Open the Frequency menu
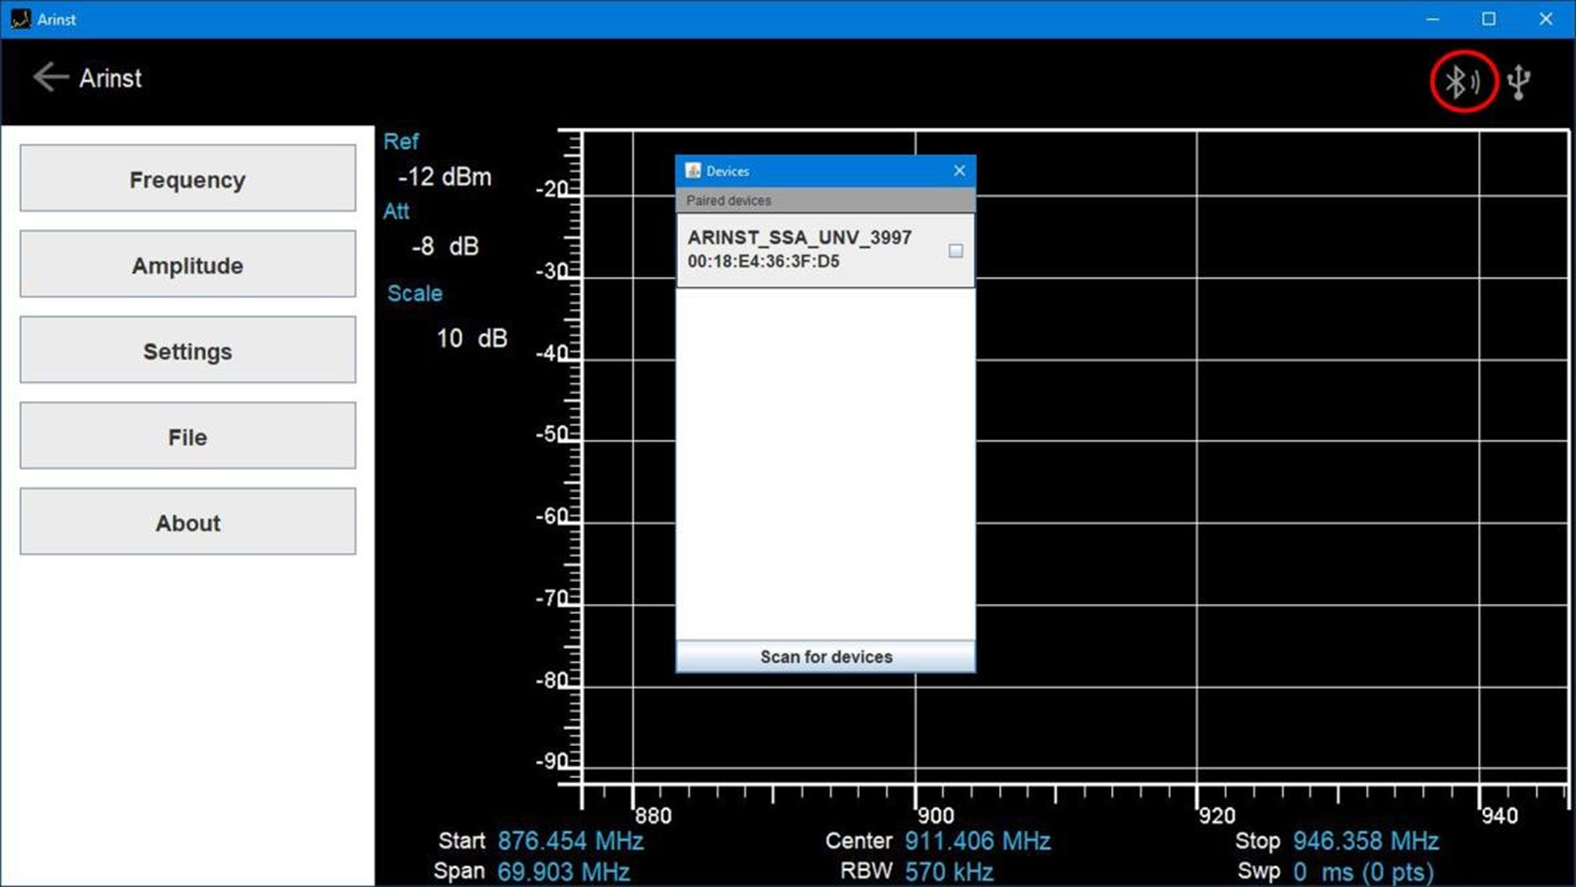This screenshot has height=887, width=1576. 188,179
